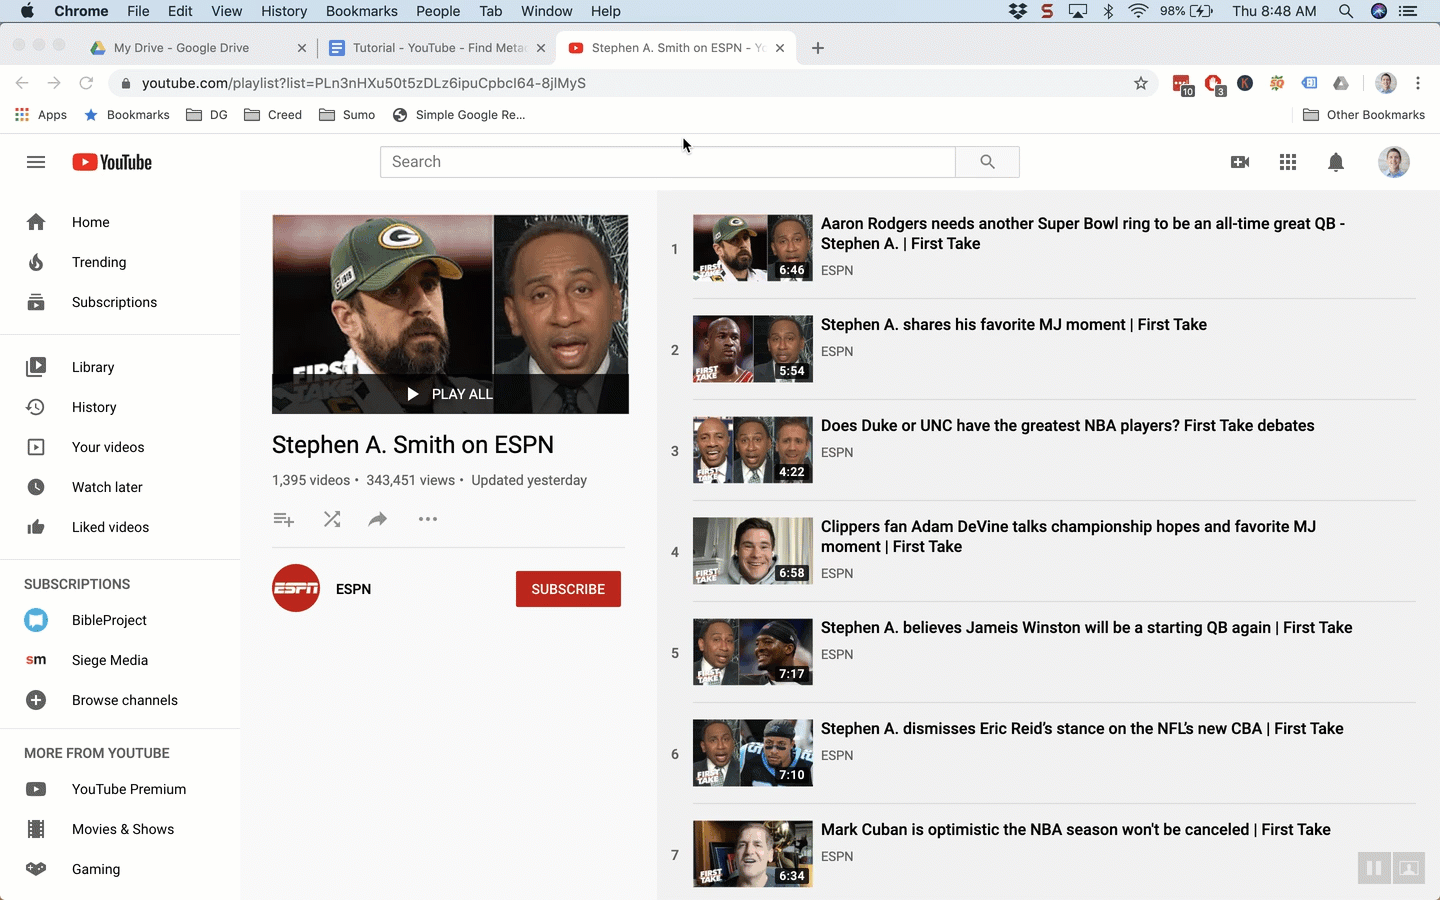Save playlist with the add-to-library icon
Screen dimensions: 1440x900
pyautogui.click(x=284, y=519)
